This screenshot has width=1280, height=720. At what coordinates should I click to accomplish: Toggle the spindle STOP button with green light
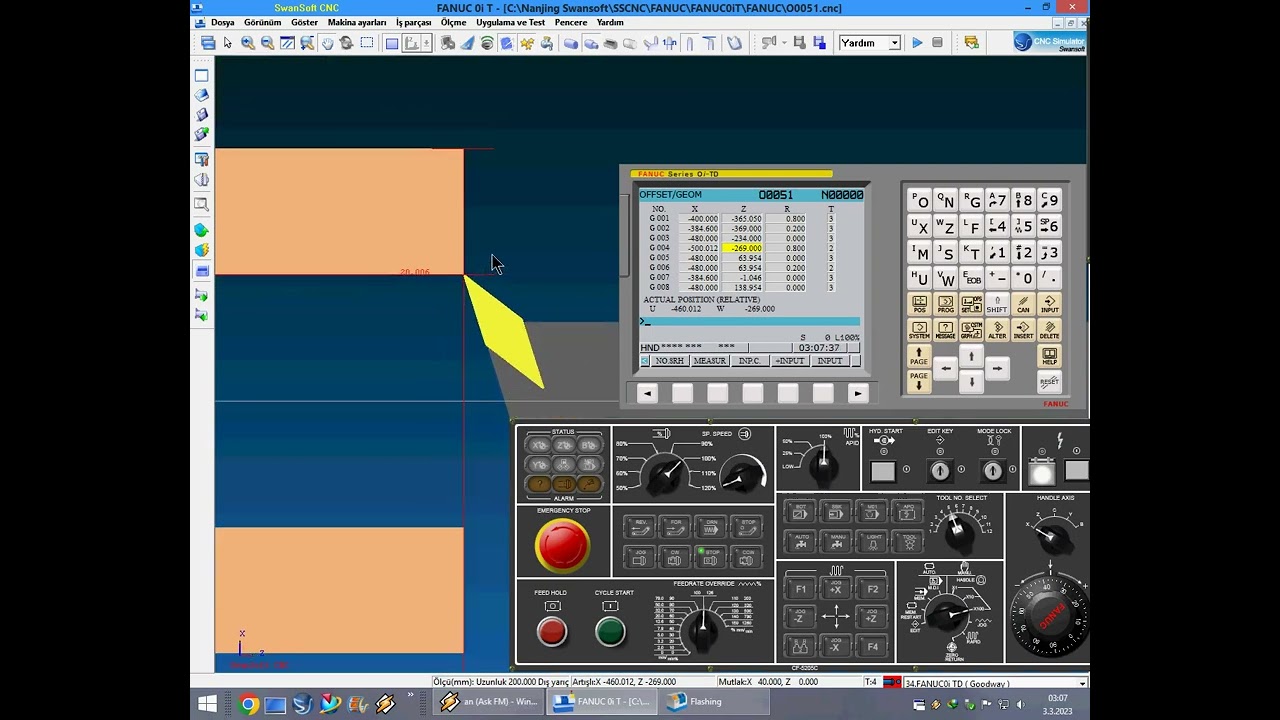pyautogui.click(x=712, y=556)
